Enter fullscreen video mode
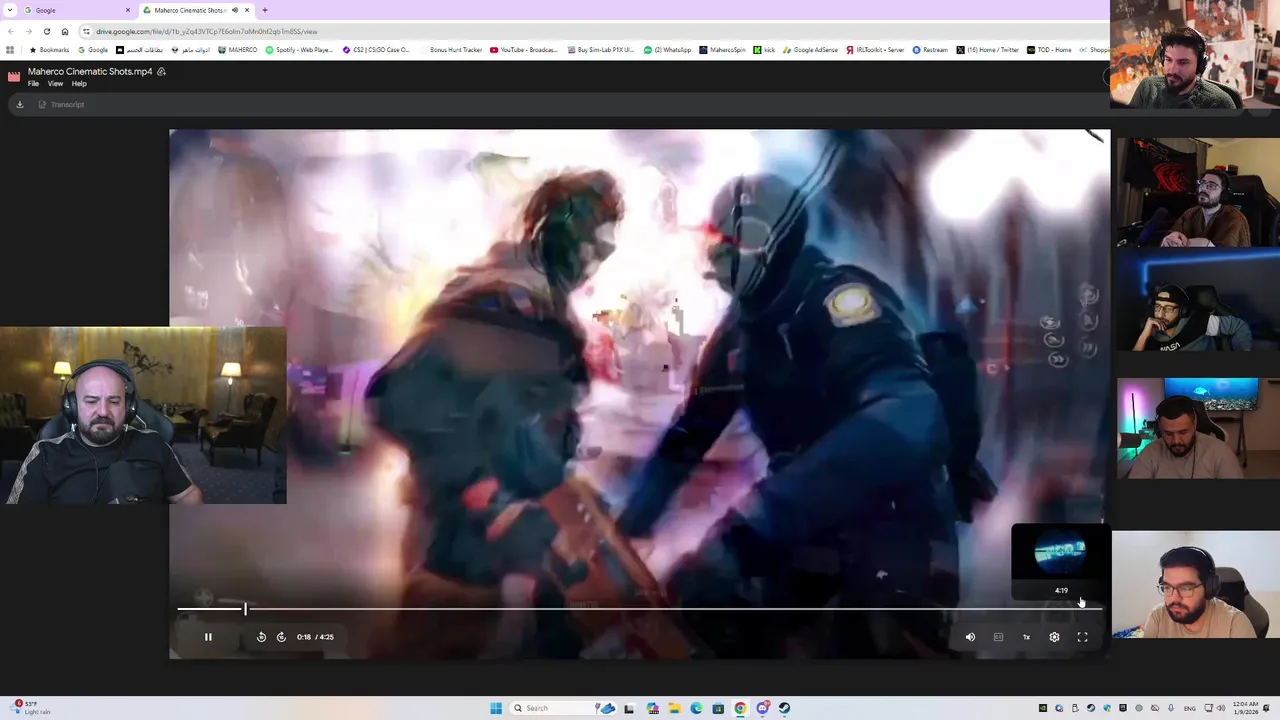 point(1082,637)
